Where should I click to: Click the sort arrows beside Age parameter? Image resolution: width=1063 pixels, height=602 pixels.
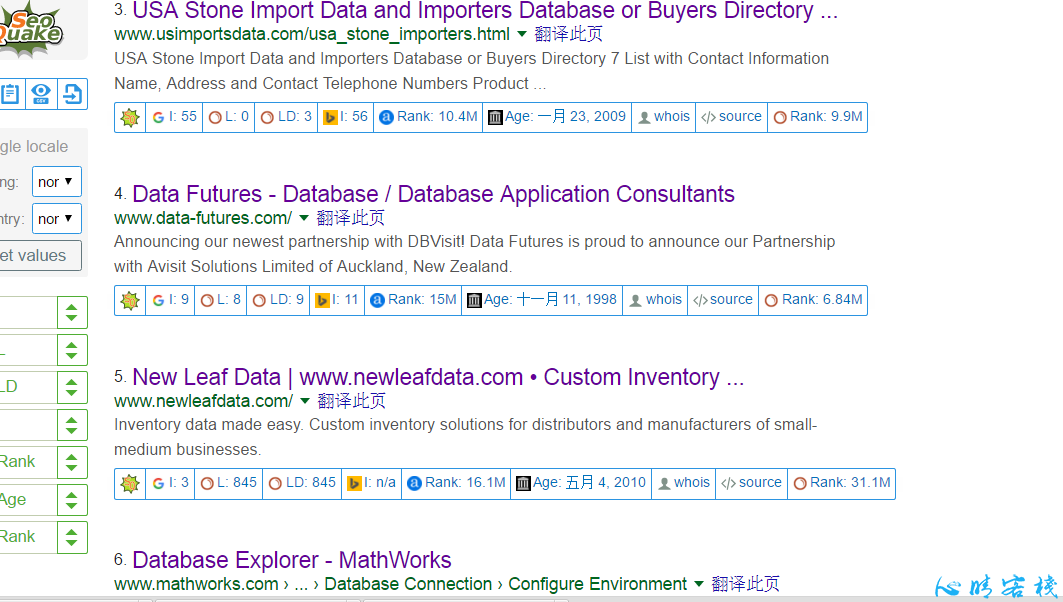(x=72, y=500)
